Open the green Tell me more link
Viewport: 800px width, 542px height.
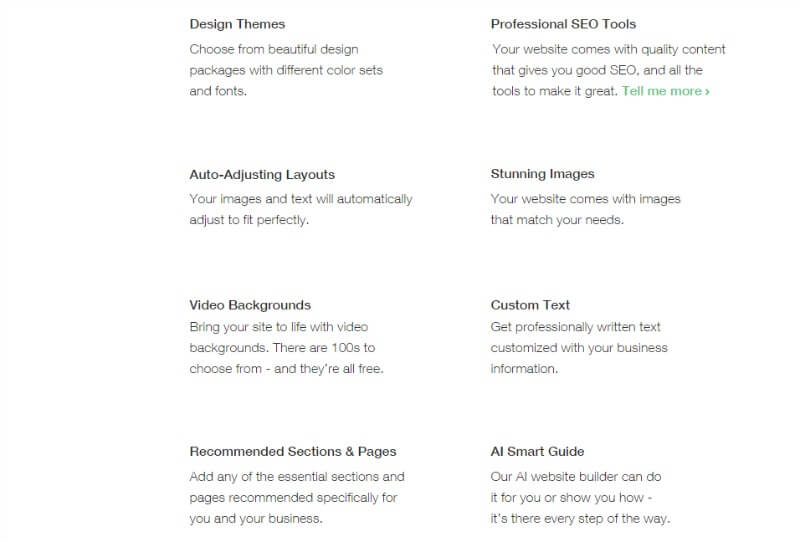pyautogui.click(x=665, y=91)
